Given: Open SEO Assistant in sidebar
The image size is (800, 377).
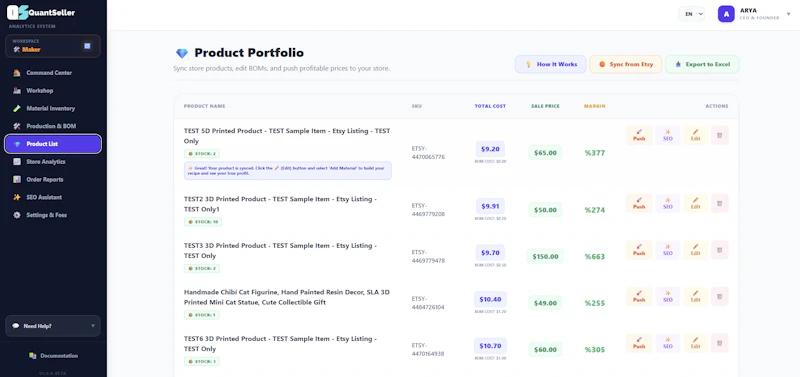Looking at the screenshot, I should point(53,197).
